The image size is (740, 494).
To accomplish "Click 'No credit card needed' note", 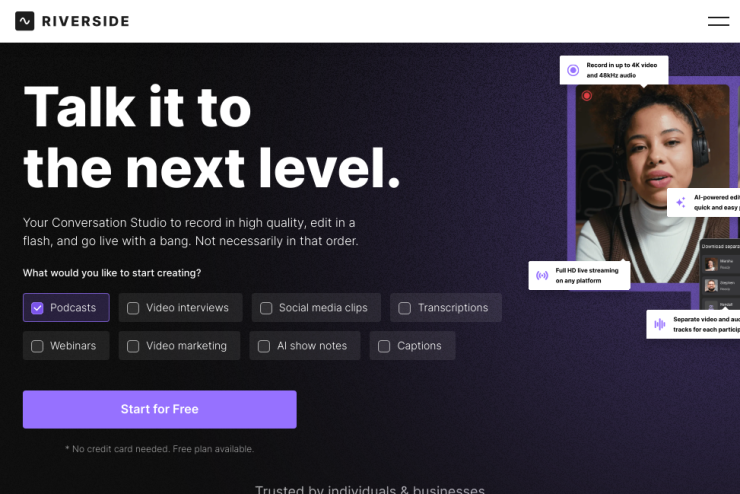I will click(160, 449).
